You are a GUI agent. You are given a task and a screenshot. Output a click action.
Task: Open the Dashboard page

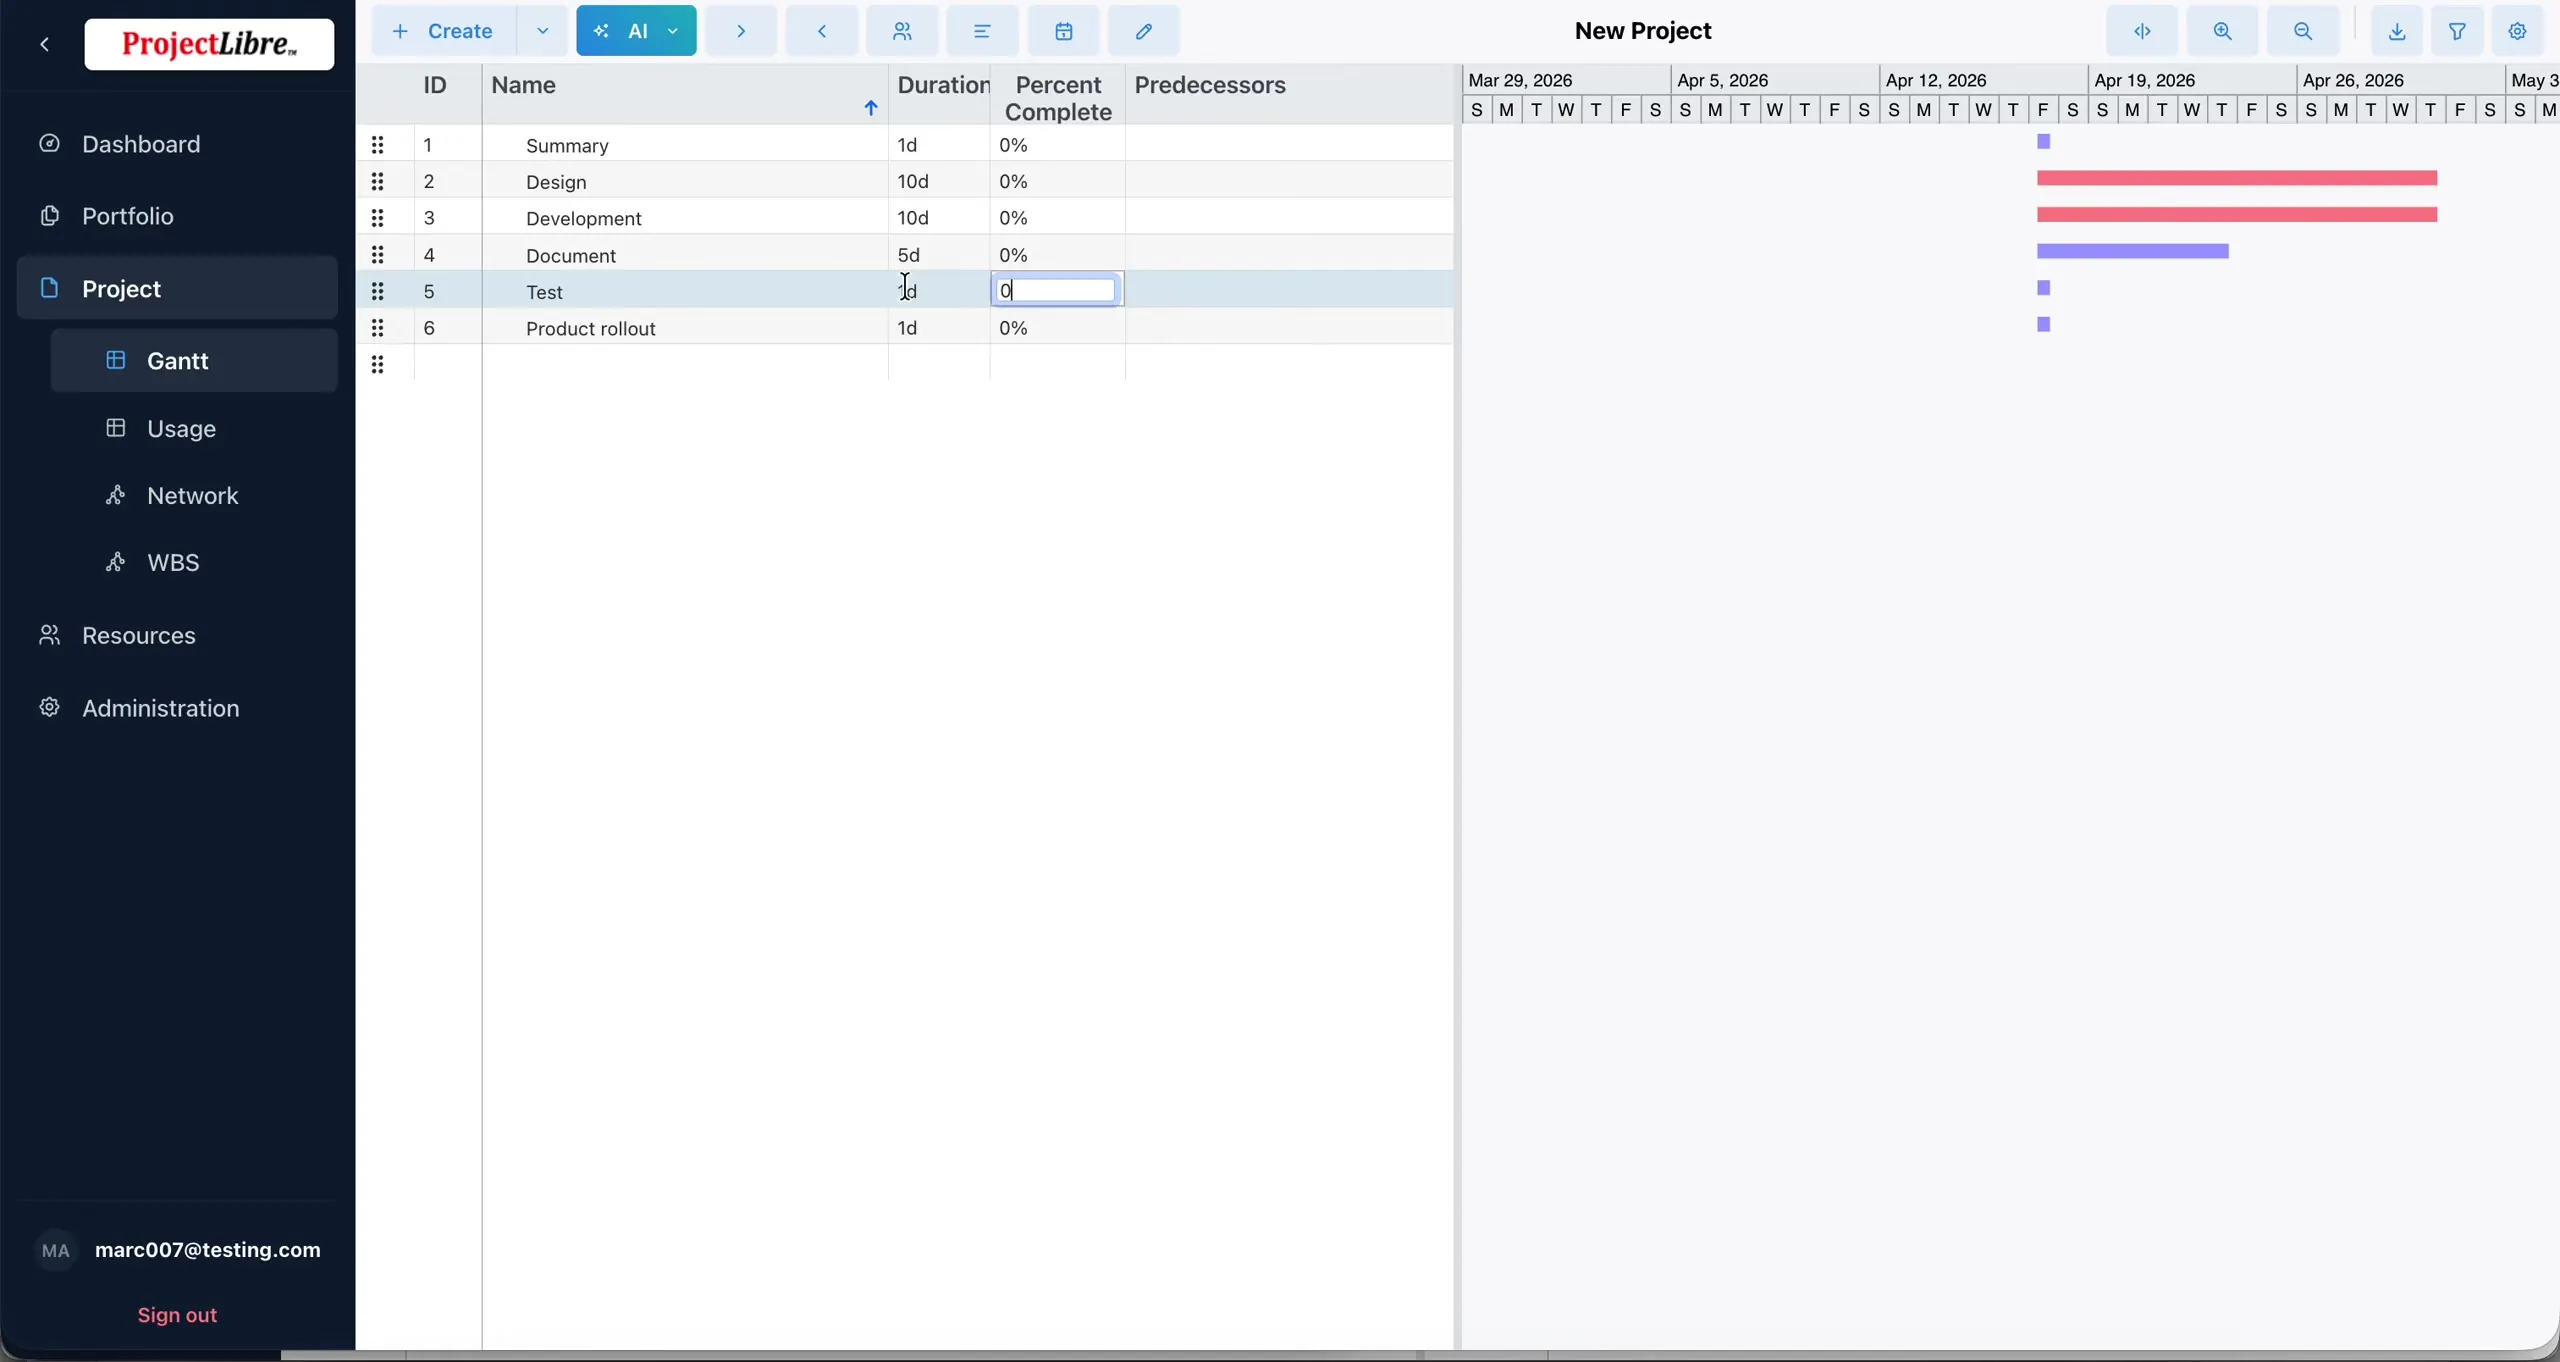[141, 144]
